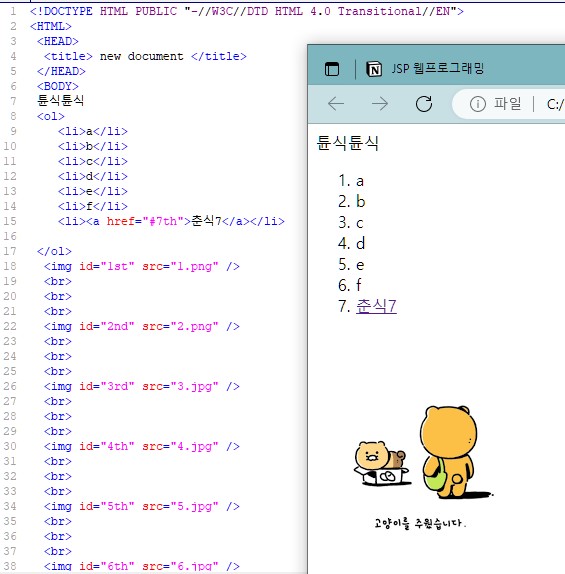
Task: Click the 튠식튠식 text in the code editor
Action: coord(60,101)
